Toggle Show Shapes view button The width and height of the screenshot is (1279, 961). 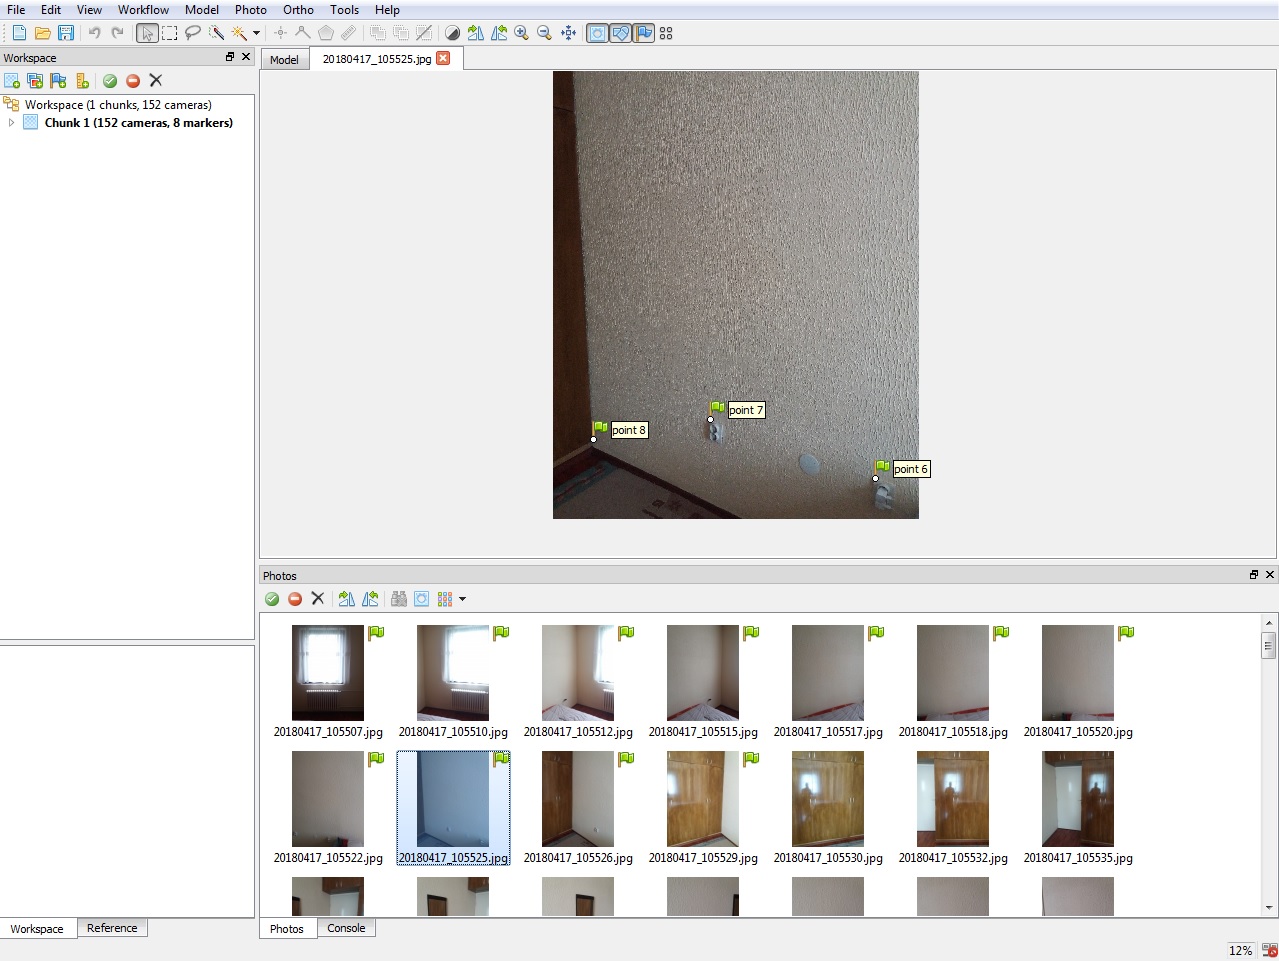(620, 33)
